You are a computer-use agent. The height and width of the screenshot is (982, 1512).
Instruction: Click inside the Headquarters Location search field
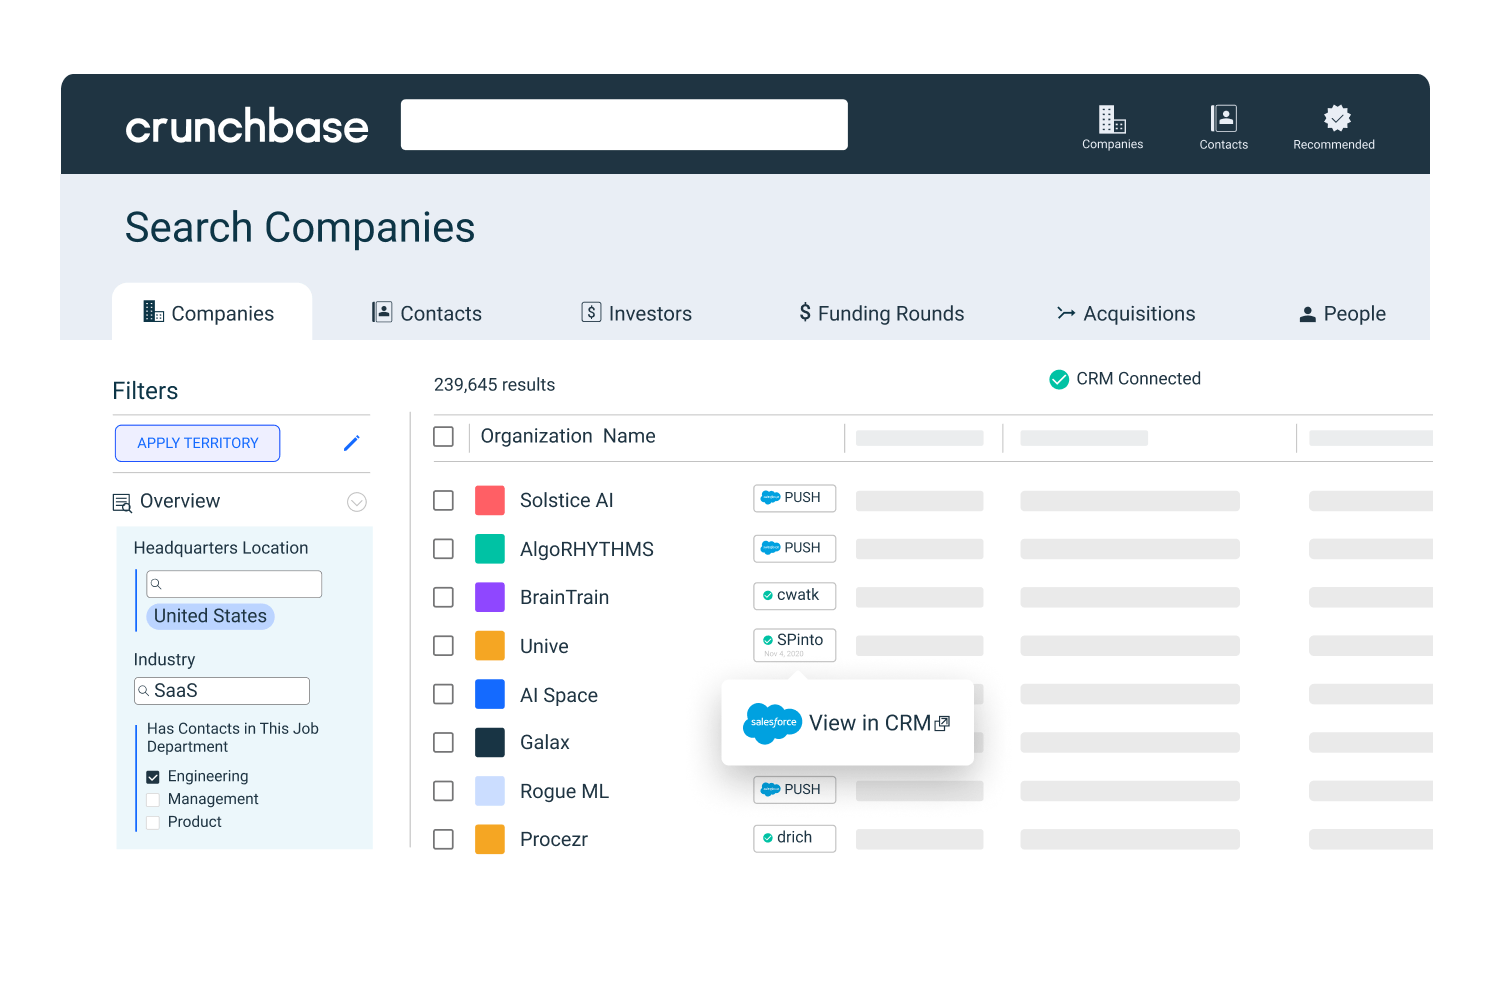[x=234, y=583]
